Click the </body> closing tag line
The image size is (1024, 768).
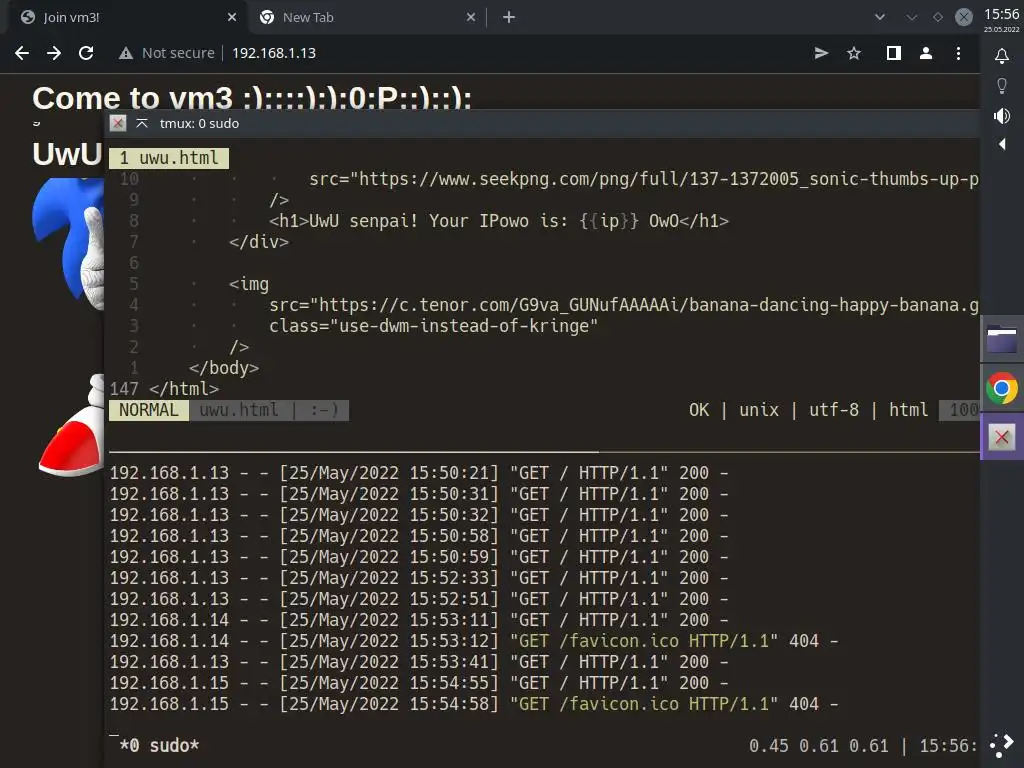(224, 368)
